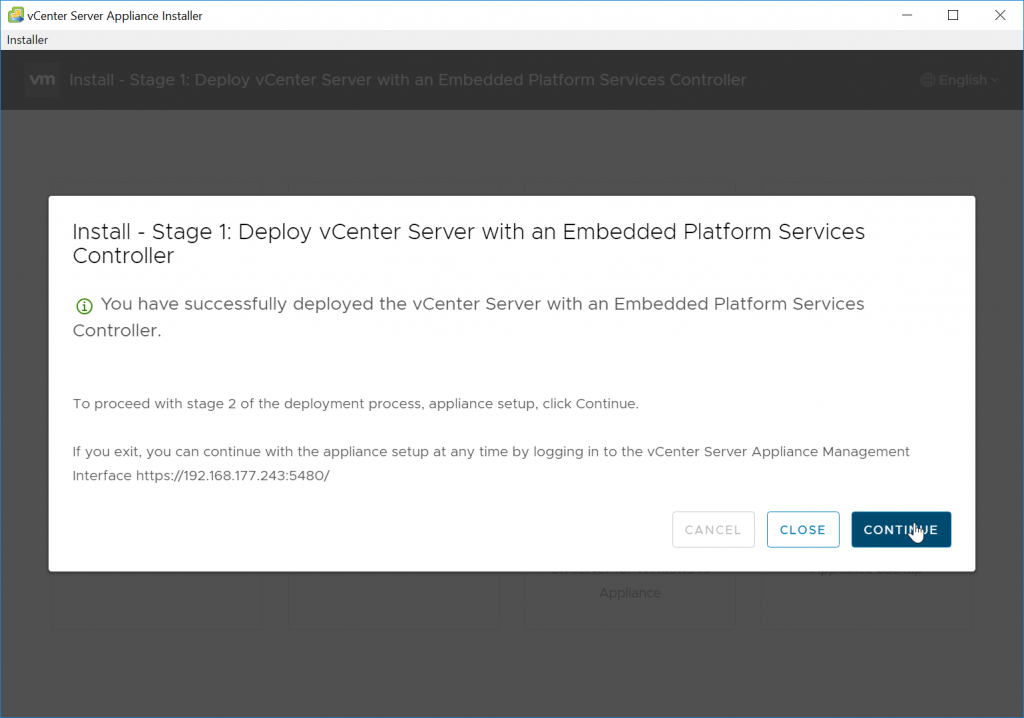
Task: Click the 'To proceed with stage 2' instruction text
Action: [355, 404]
